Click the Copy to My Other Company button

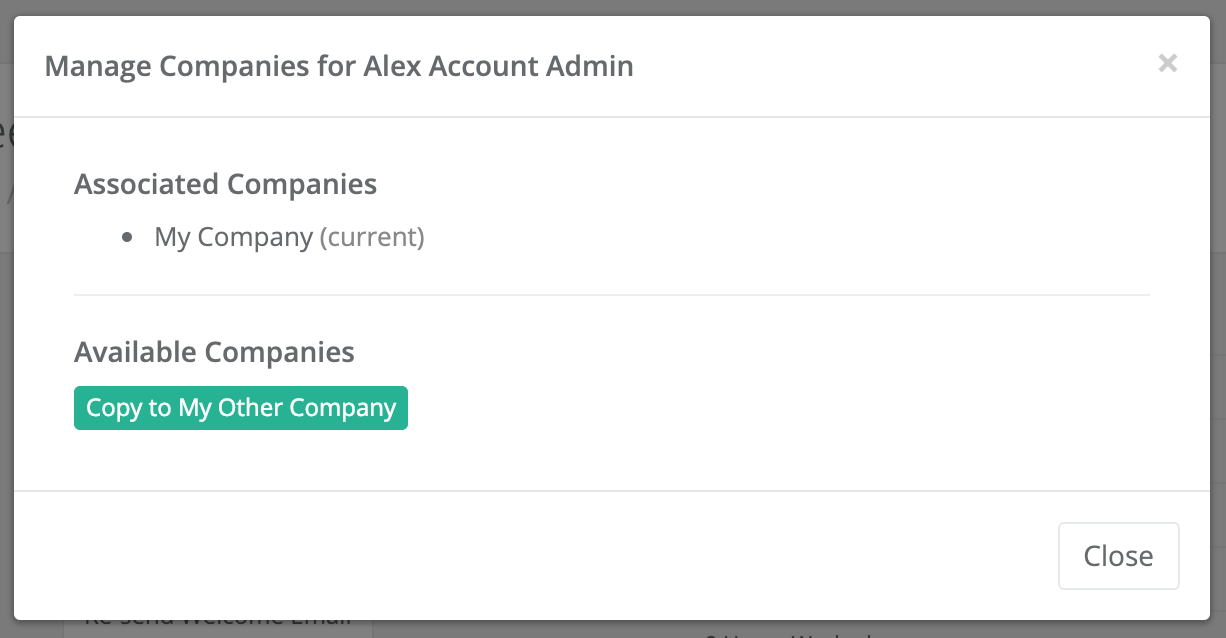click(241, 408)
